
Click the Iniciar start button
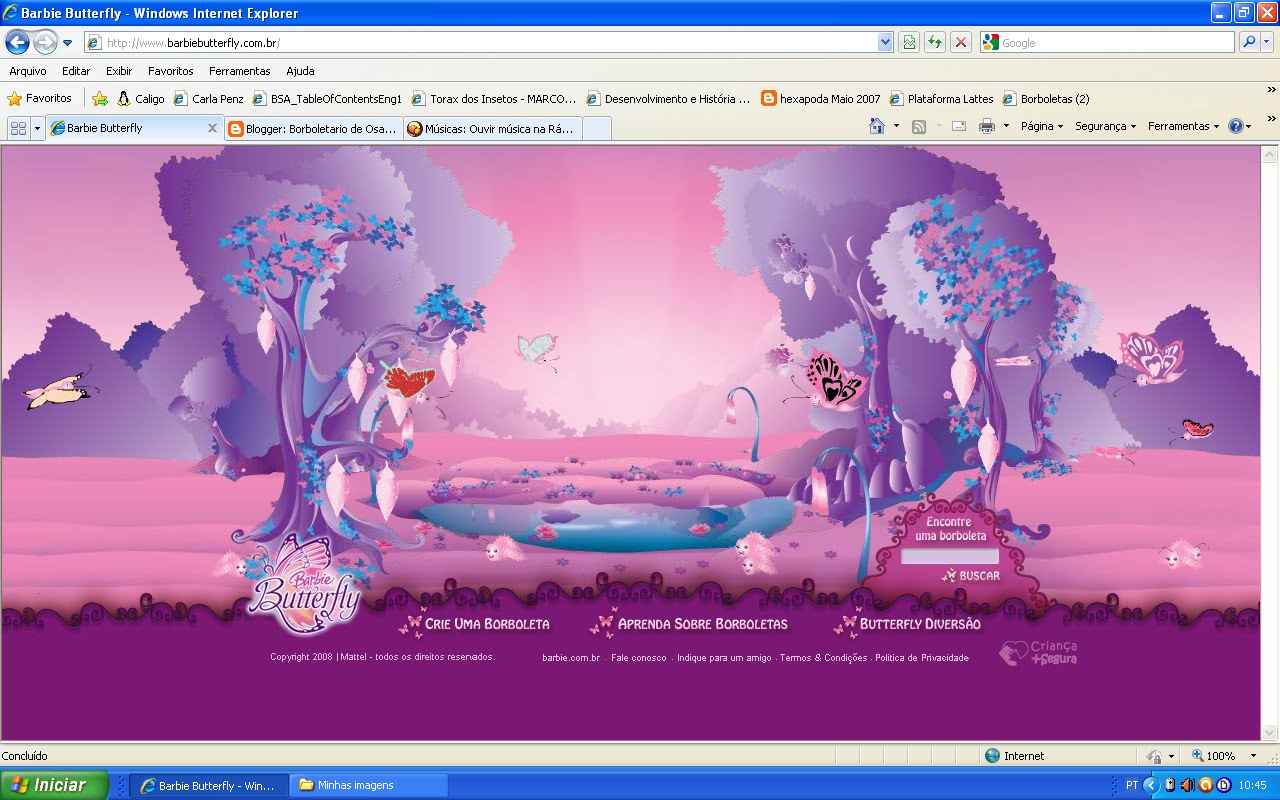coord(53,785)
